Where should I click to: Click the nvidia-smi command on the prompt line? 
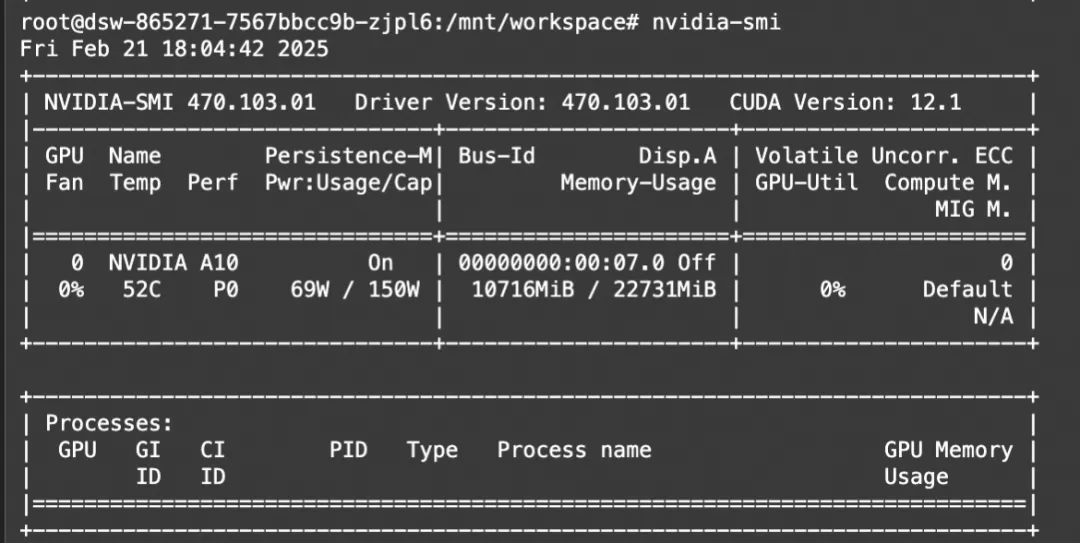click(716, 21)
